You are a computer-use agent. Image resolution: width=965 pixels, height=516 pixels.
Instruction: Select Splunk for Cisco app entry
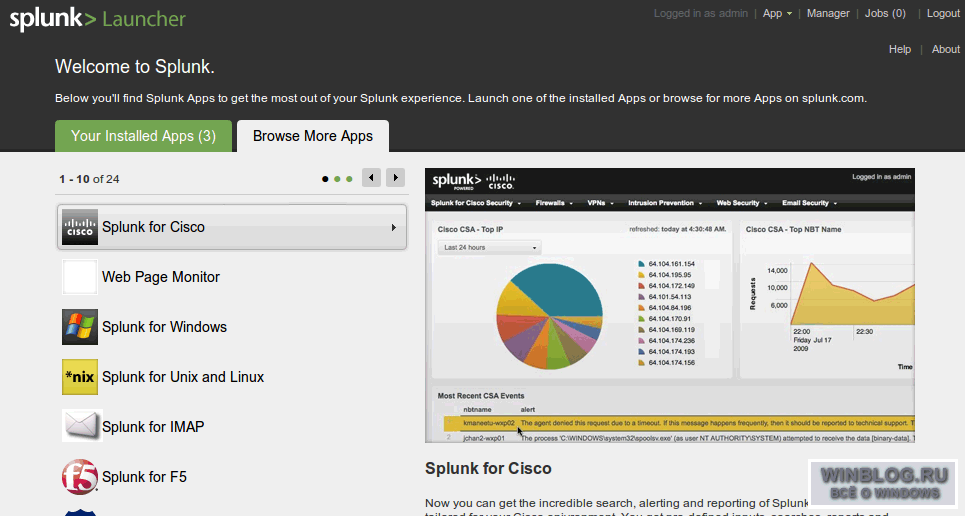click(x=232, y=227)
